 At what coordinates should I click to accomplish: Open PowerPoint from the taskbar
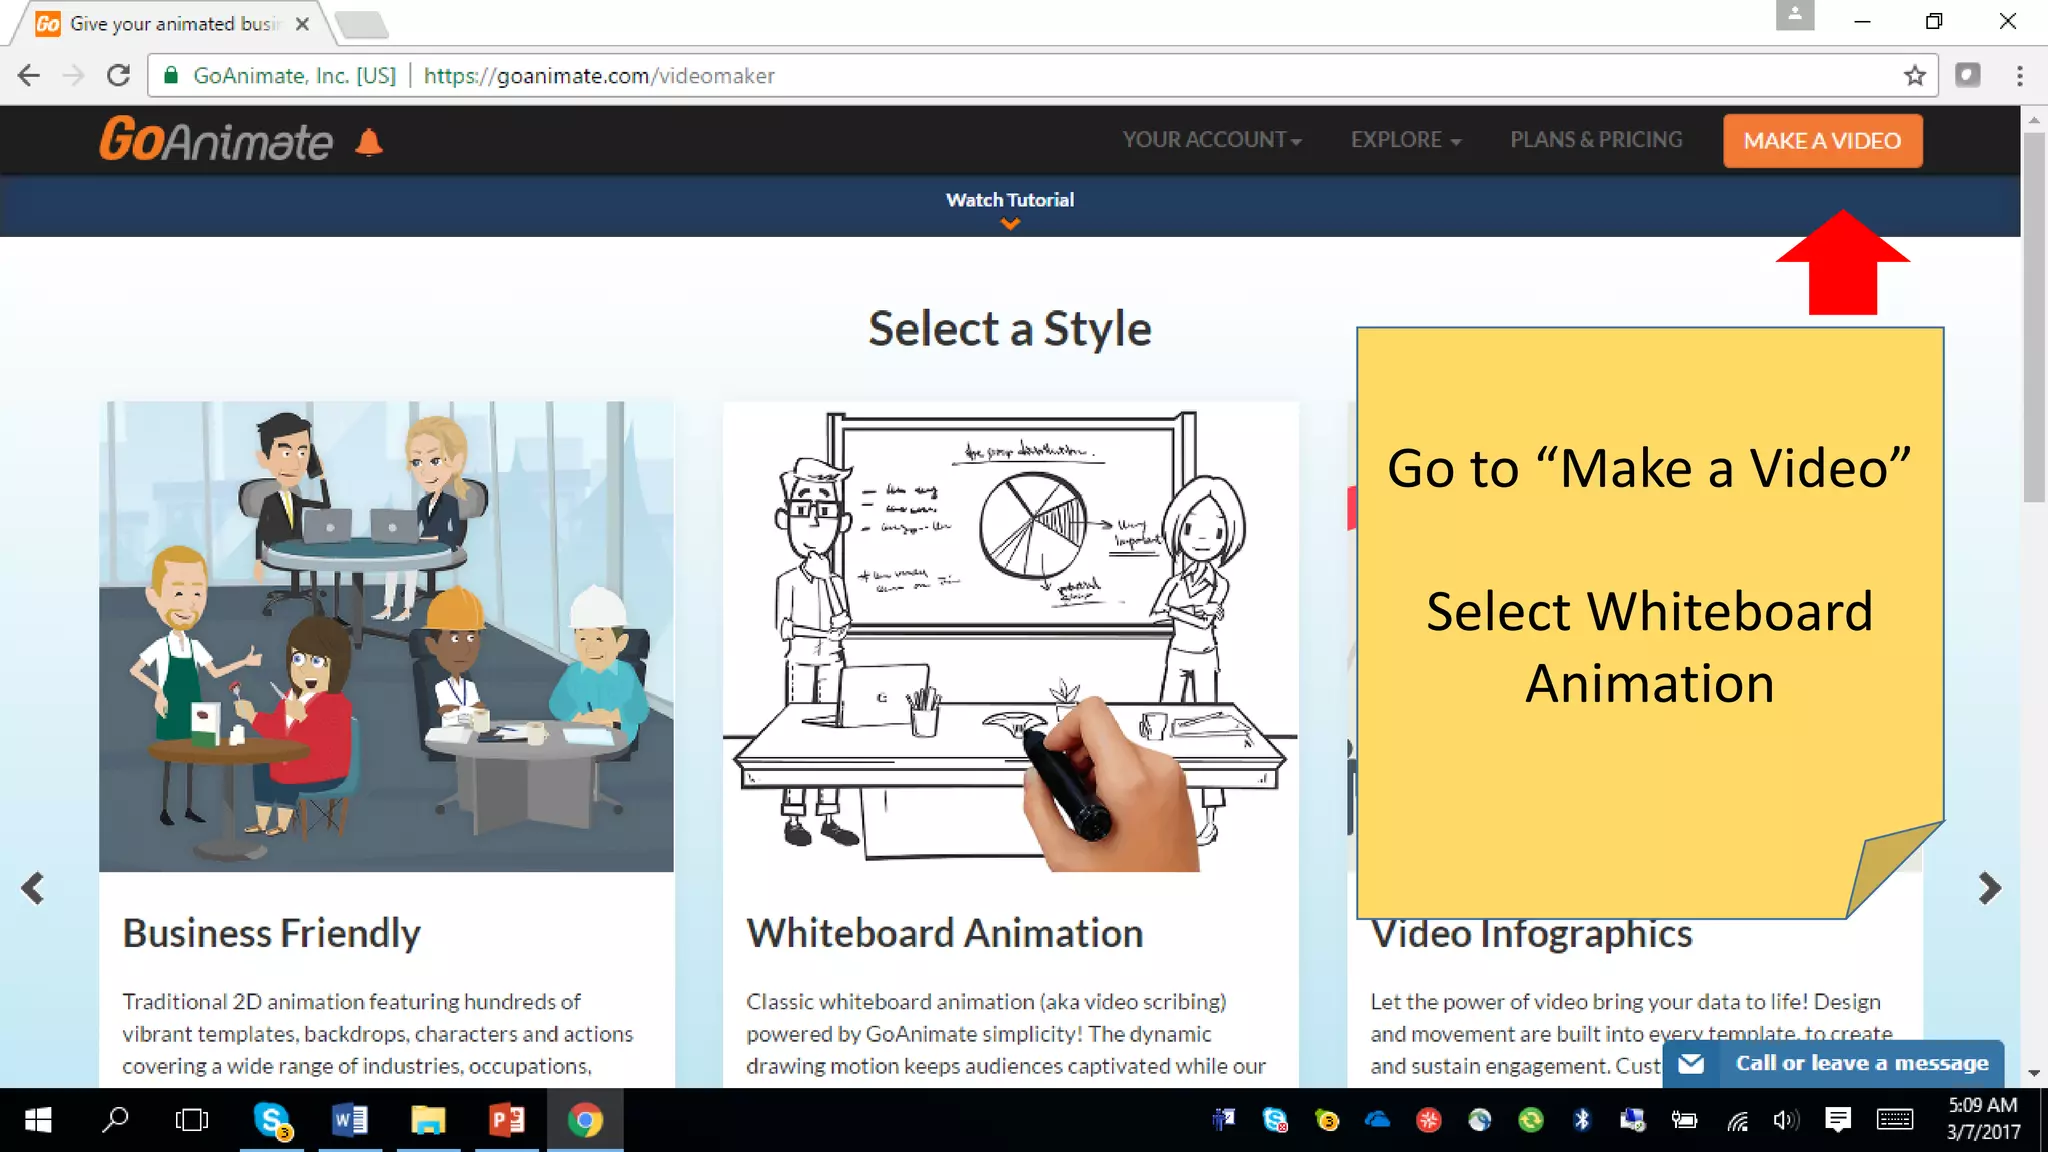[507, 1120]
